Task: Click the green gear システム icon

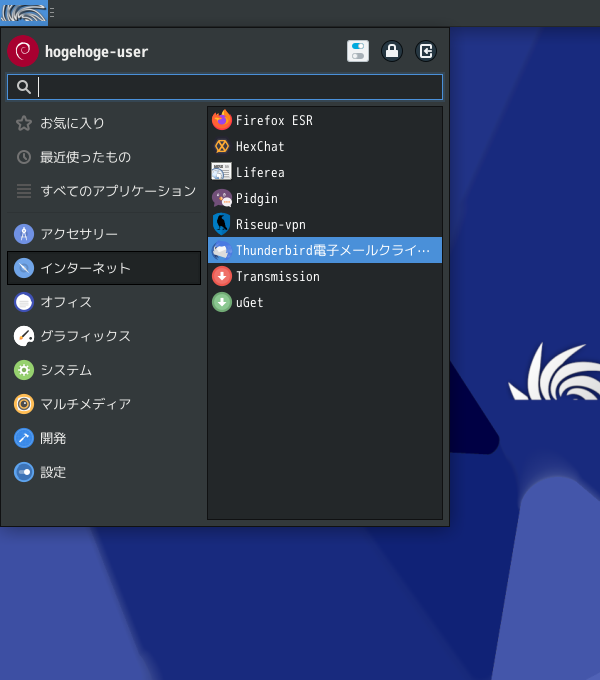Action: point(24,370)
